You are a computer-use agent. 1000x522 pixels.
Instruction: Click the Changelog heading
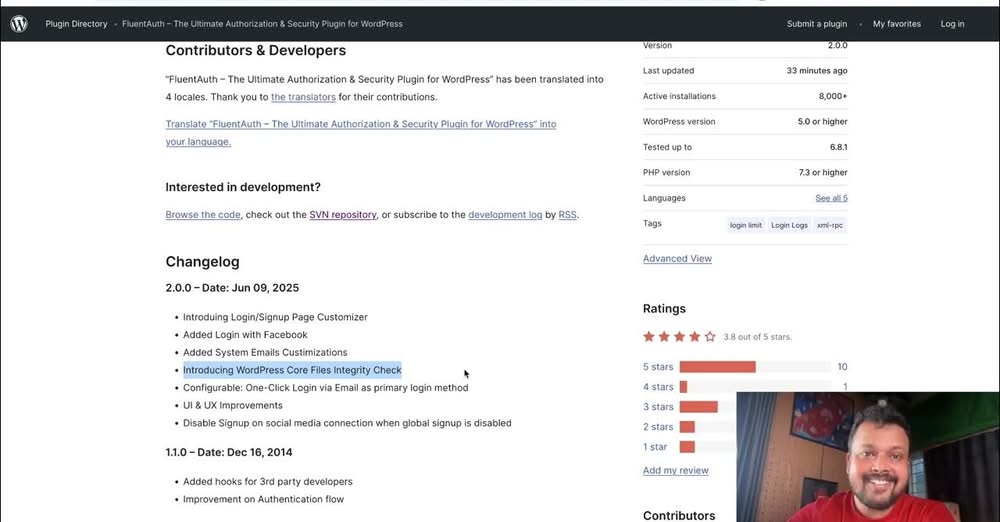point(202,262)
